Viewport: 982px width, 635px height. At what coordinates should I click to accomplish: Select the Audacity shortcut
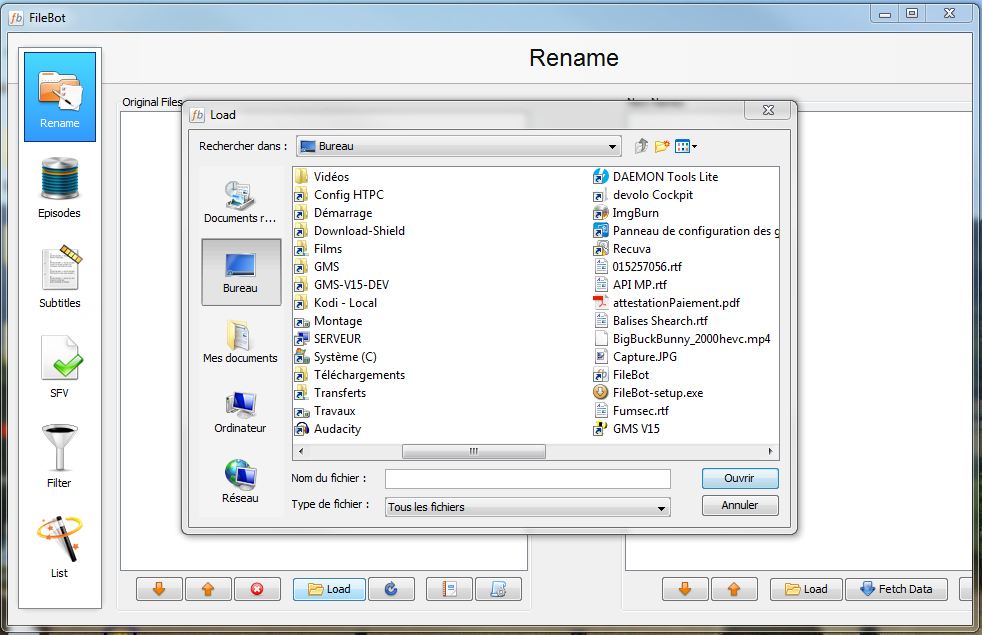pos(328,430)
